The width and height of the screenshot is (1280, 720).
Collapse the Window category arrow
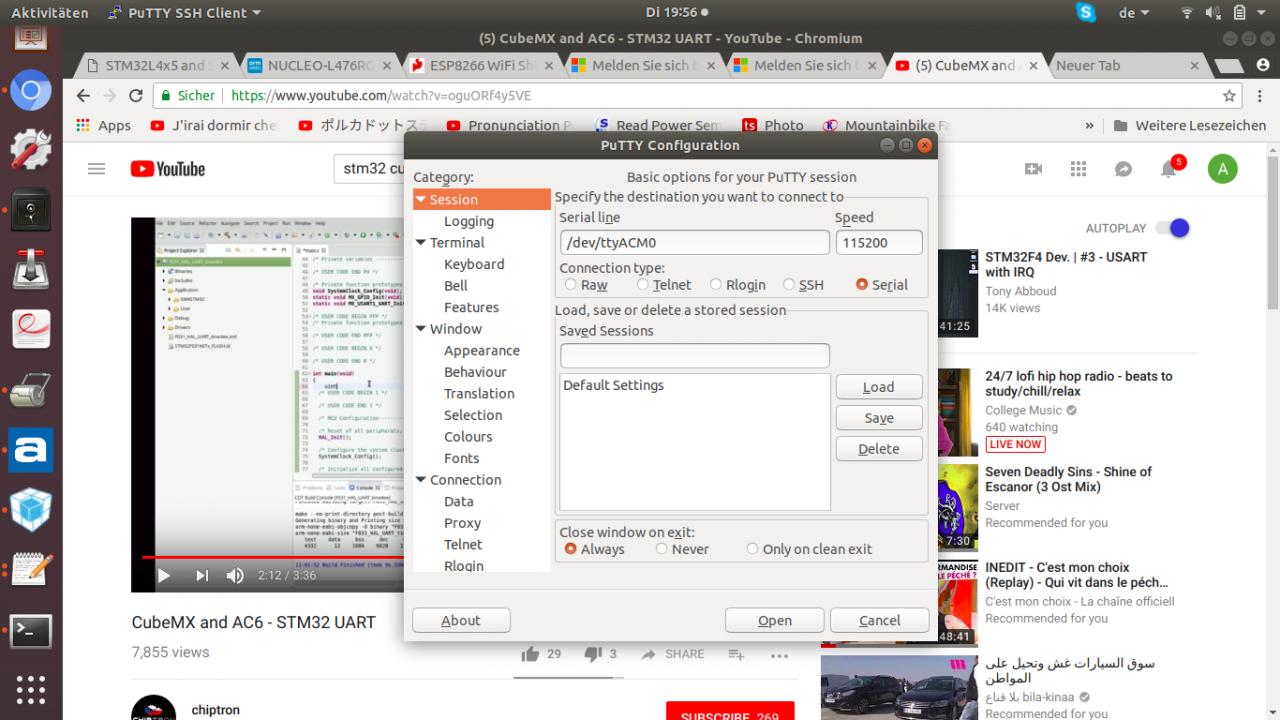point(421,329)
